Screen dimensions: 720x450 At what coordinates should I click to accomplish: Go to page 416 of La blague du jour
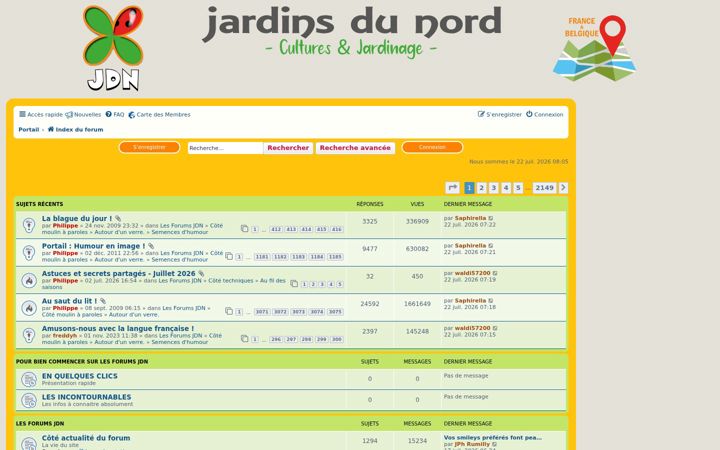[337, 229]
